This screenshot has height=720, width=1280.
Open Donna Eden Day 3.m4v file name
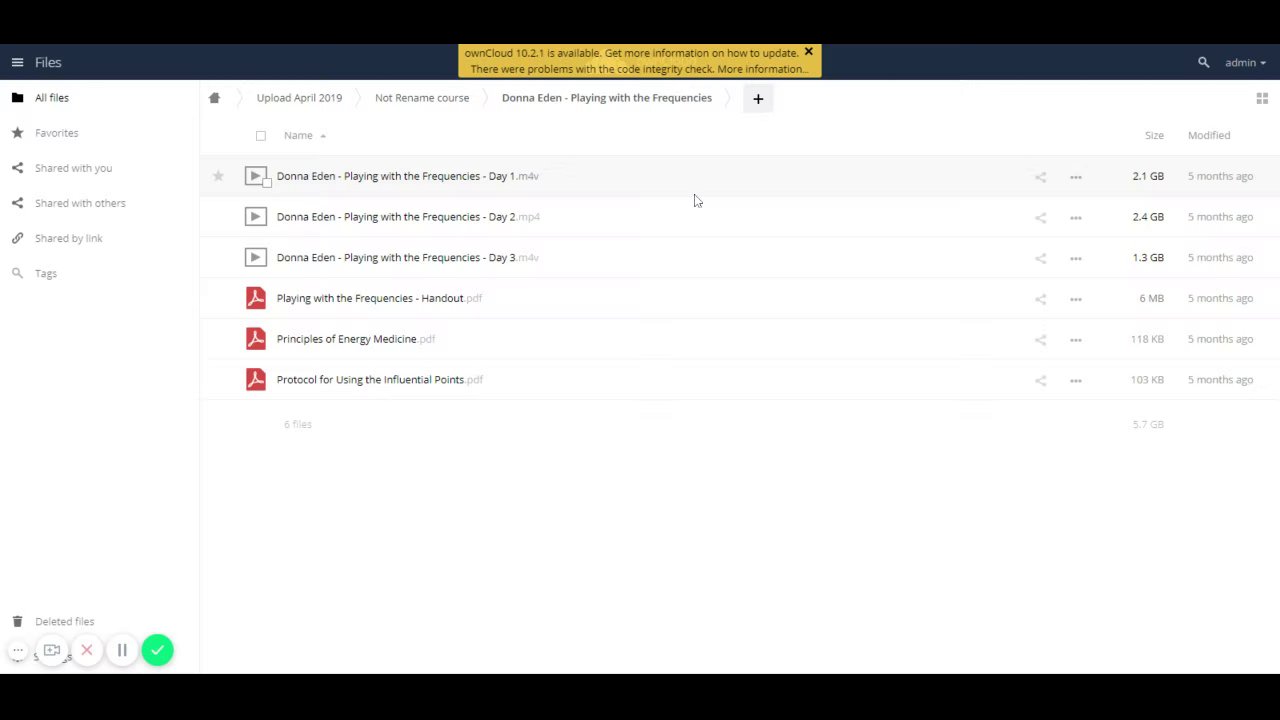pos(407,258)
